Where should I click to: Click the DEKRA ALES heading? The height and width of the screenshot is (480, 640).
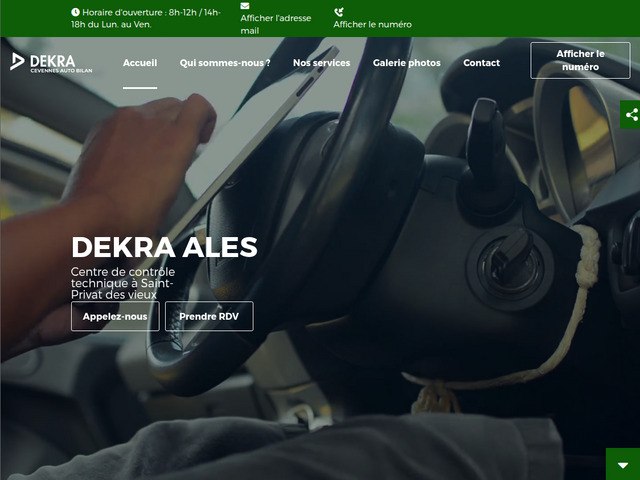(x=164, y=247)
